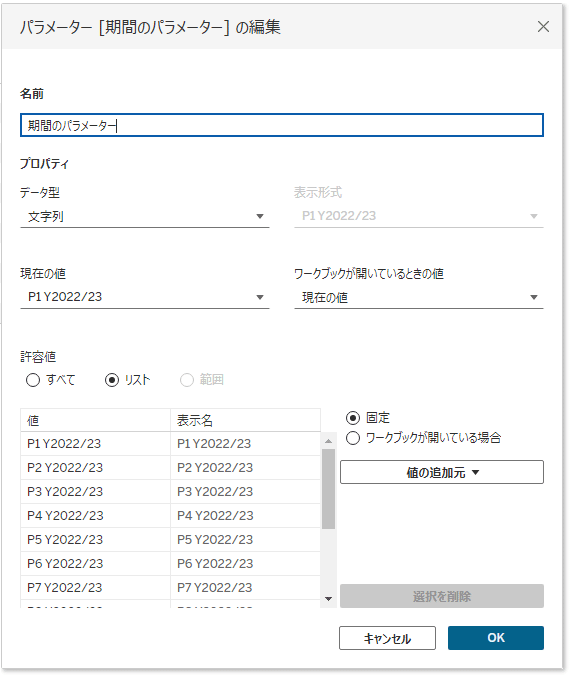This screenshot has width=571, height=675.
Task: Click the list scrollbar down arrow
Action: (x=329, y=599)
